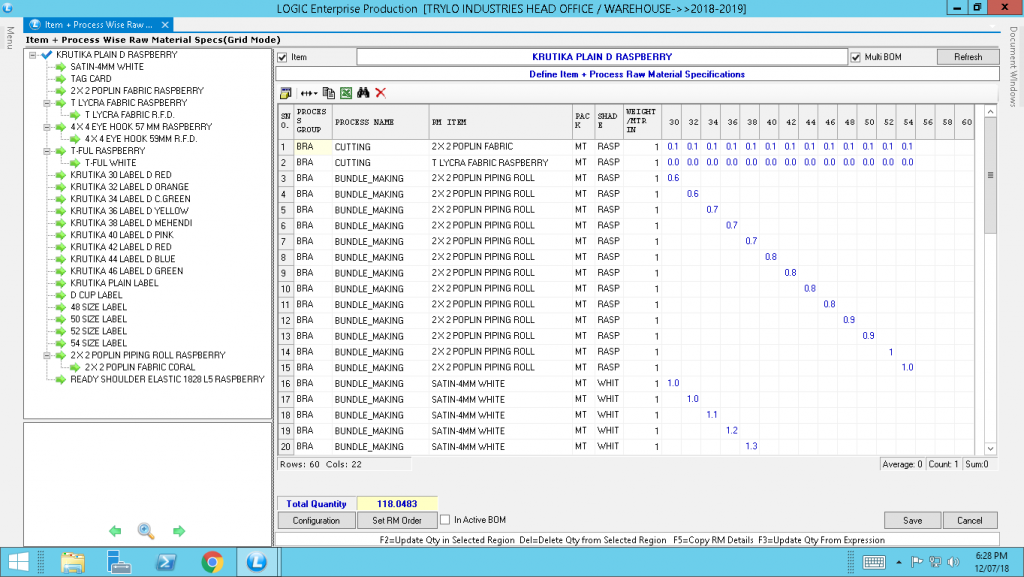
Task: Open the Find tool using binoculars icon
Action: point(364,91)
